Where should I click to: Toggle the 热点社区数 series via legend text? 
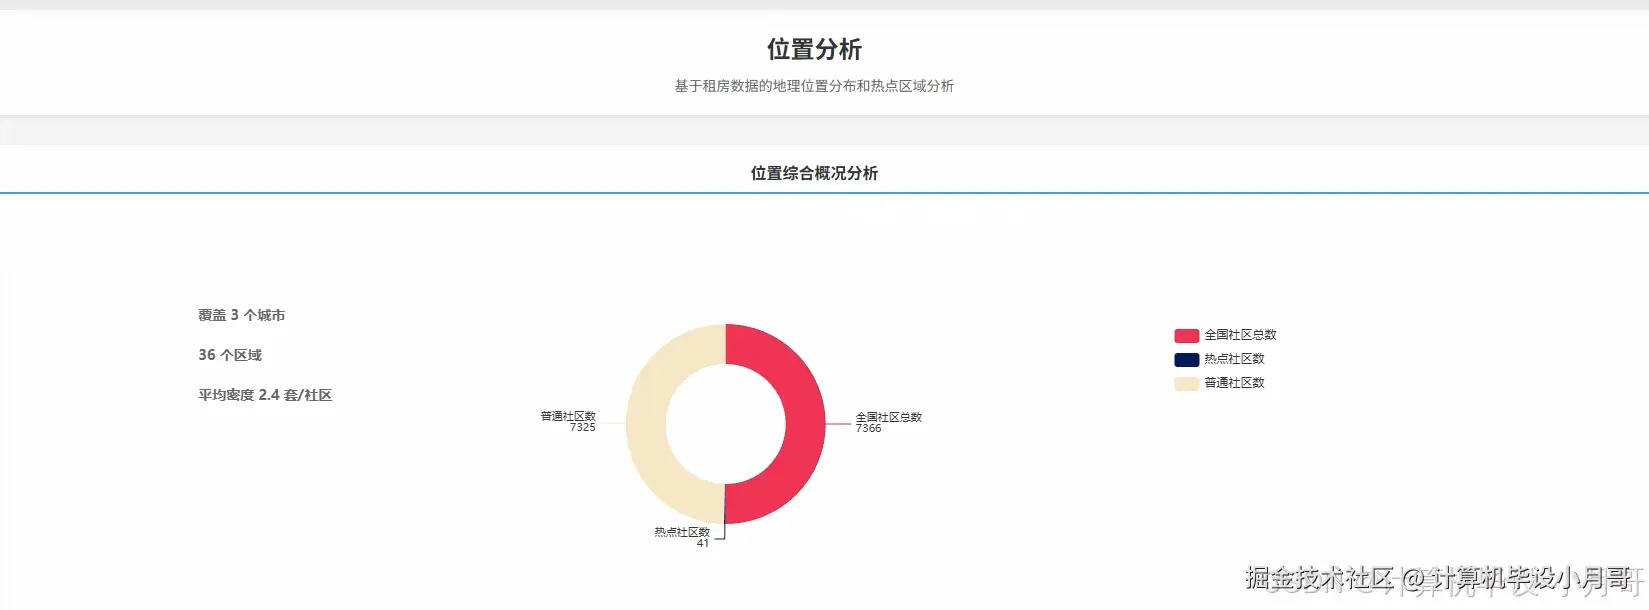coord(1234,359)
